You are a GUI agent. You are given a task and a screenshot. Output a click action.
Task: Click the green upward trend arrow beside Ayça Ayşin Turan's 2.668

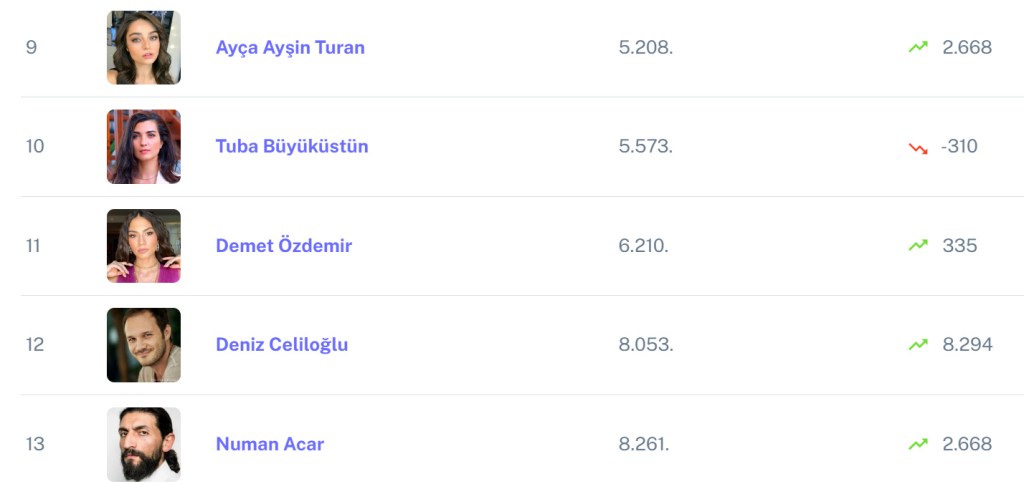pos(918,47)
